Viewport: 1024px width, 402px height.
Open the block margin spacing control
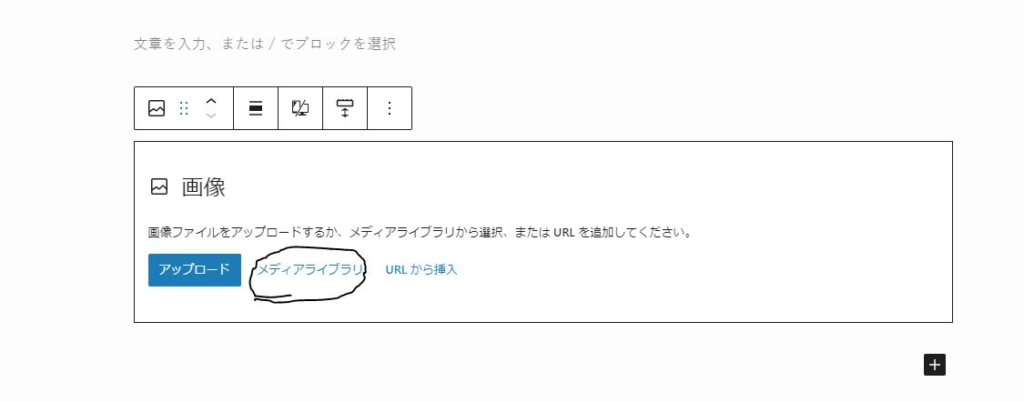pyautogui.click(x=345, y=108)
